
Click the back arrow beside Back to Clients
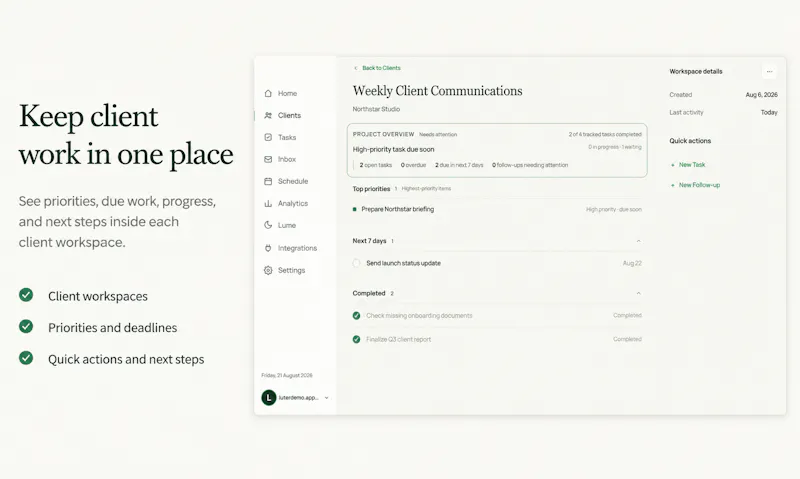coord(356,68)
